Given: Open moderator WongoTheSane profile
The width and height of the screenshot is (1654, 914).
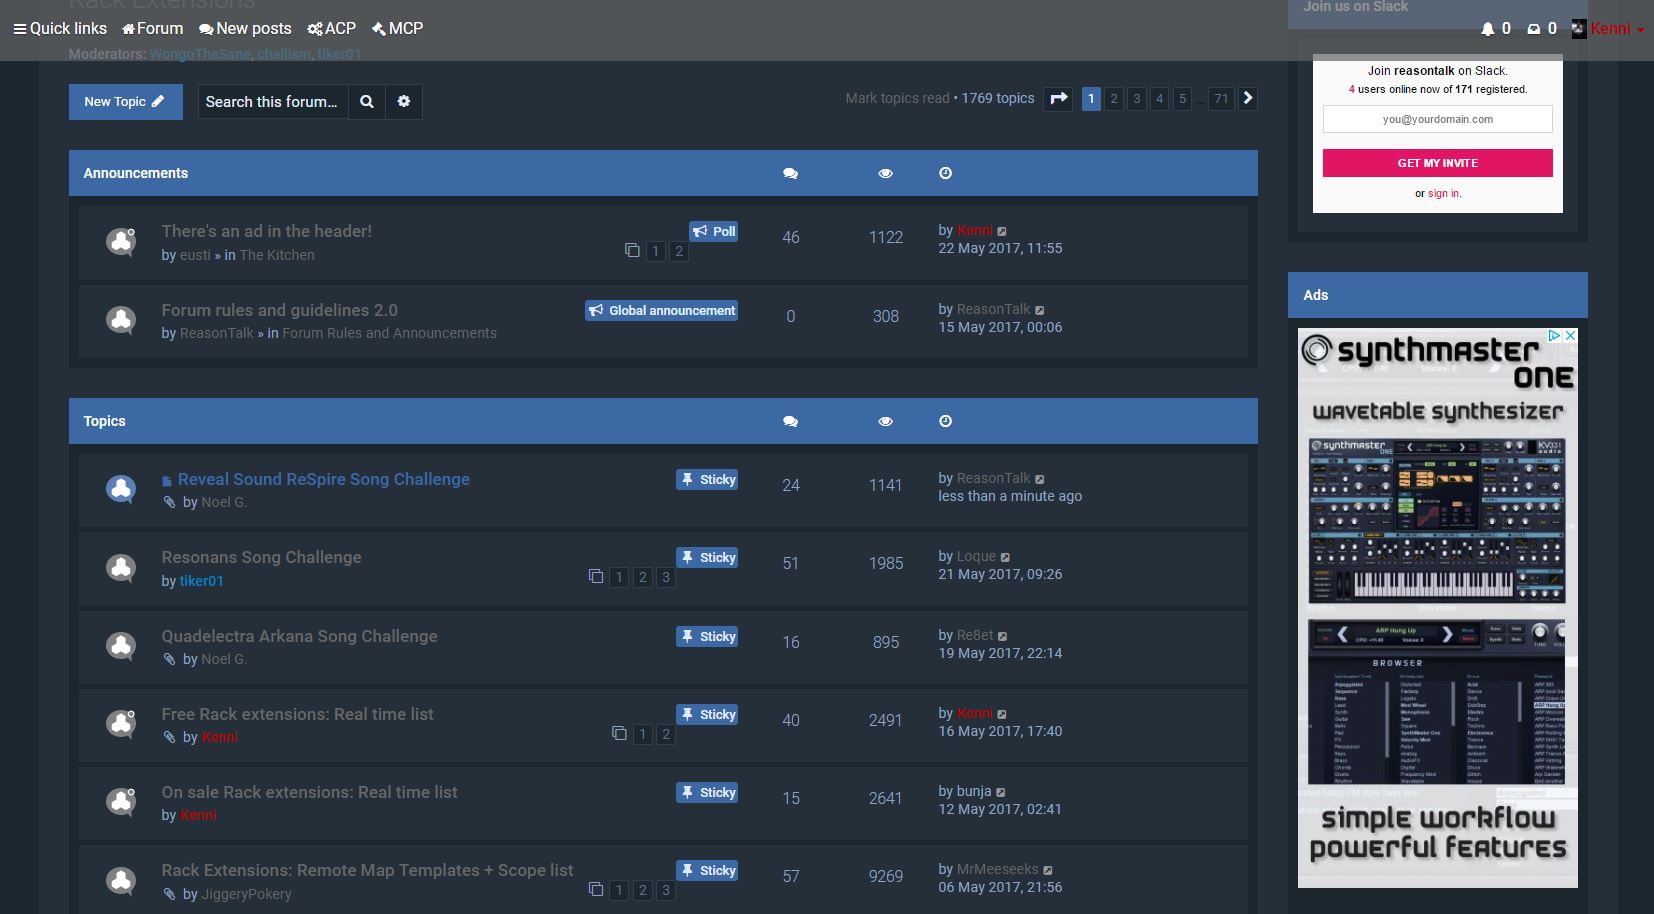Looking at the screenshot, I should 199,54.
